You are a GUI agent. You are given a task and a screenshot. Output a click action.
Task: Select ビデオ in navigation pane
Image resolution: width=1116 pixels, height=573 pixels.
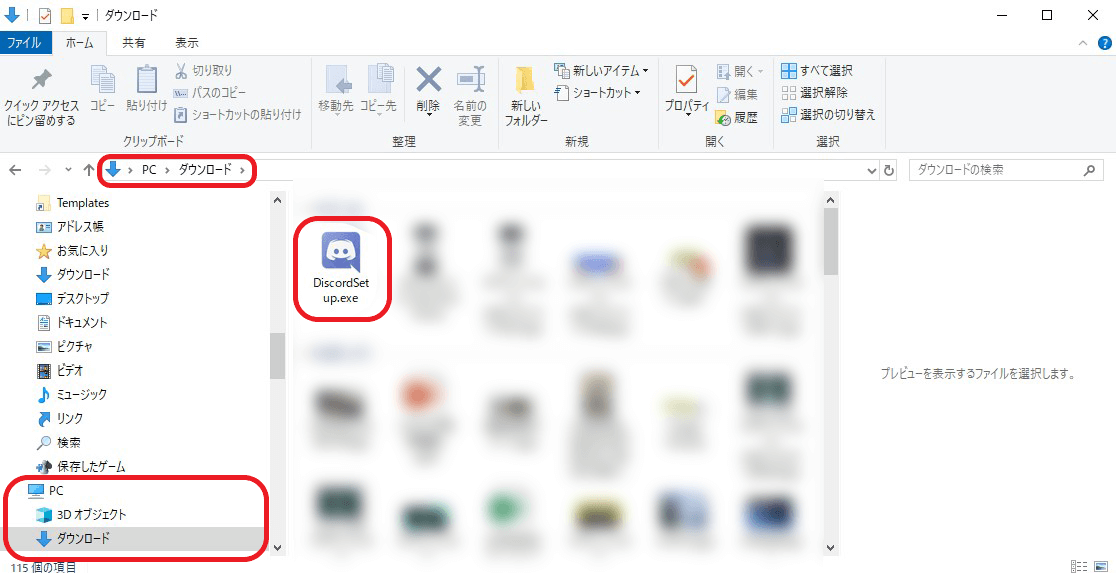click(x=60, y=370)
